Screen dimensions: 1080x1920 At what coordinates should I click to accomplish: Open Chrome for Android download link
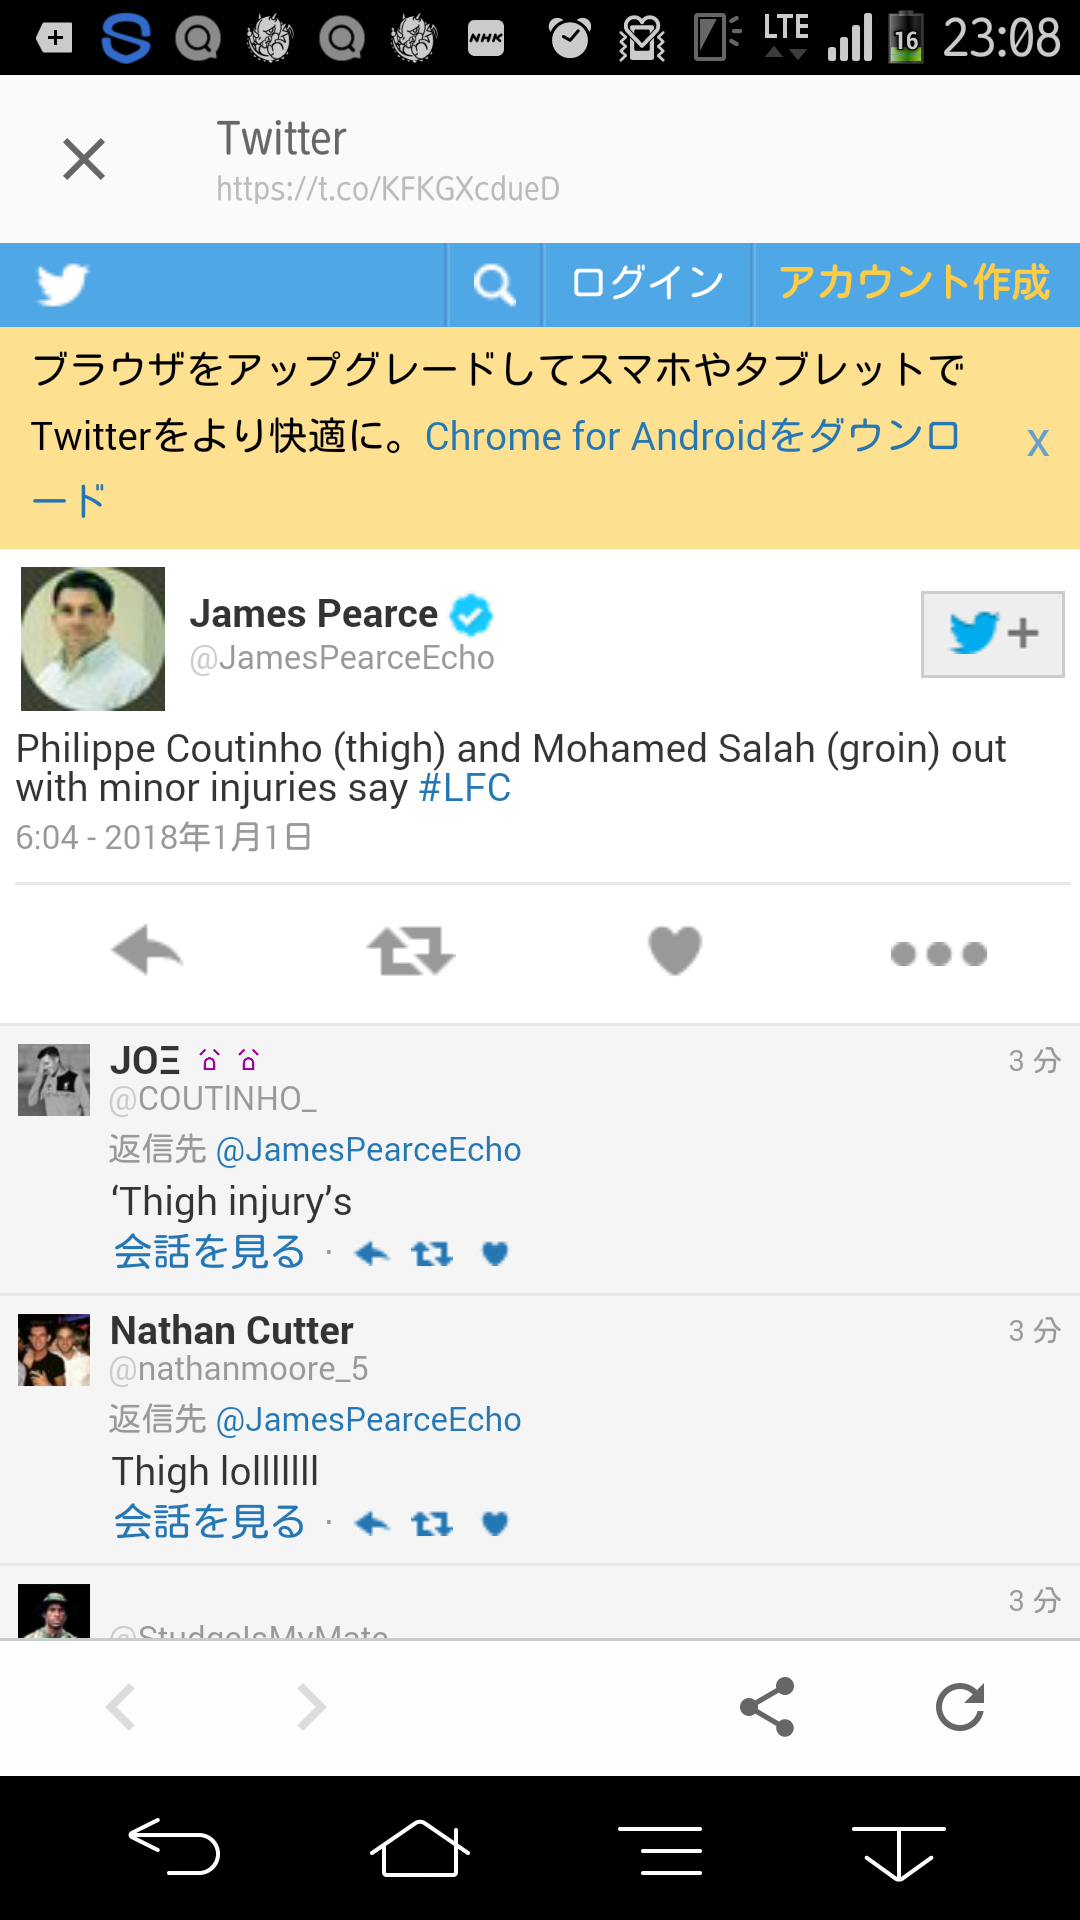[x=690, y=438]
